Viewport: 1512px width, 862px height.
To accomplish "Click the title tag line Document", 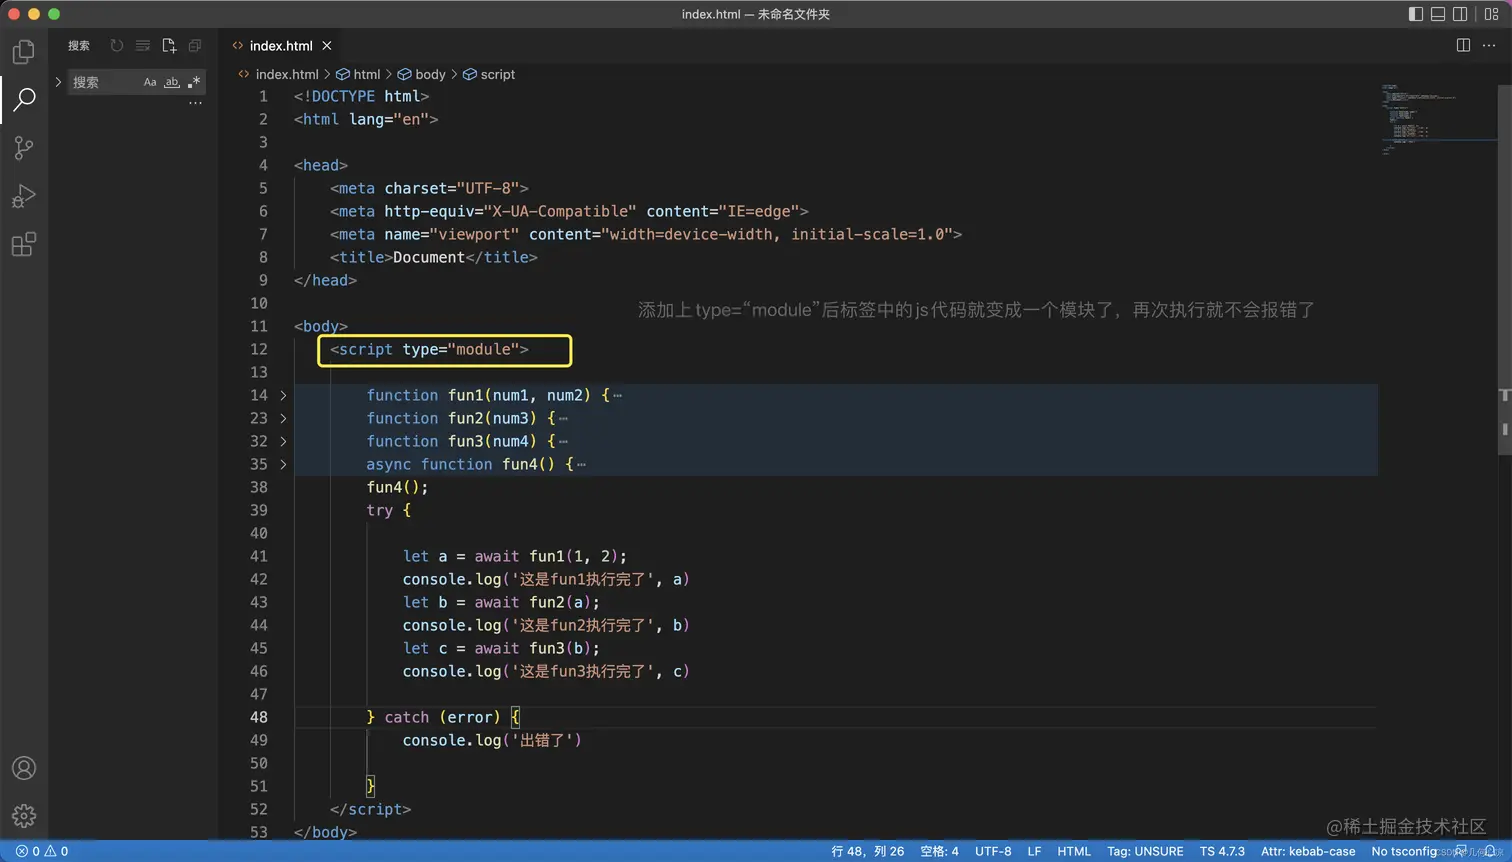I will click(x=434, y=257).
